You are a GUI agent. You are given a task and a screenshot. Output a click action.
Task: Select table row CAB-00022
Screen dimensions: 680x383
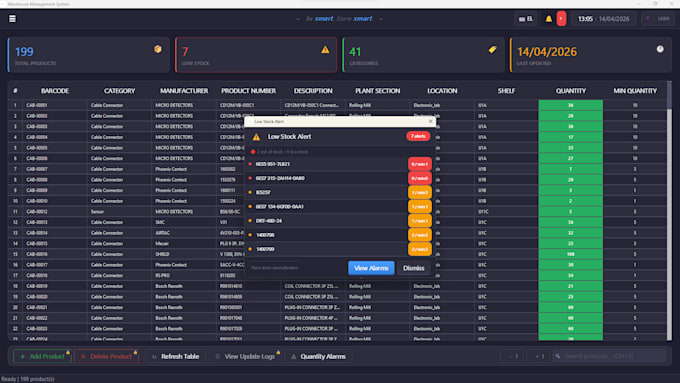338,318
